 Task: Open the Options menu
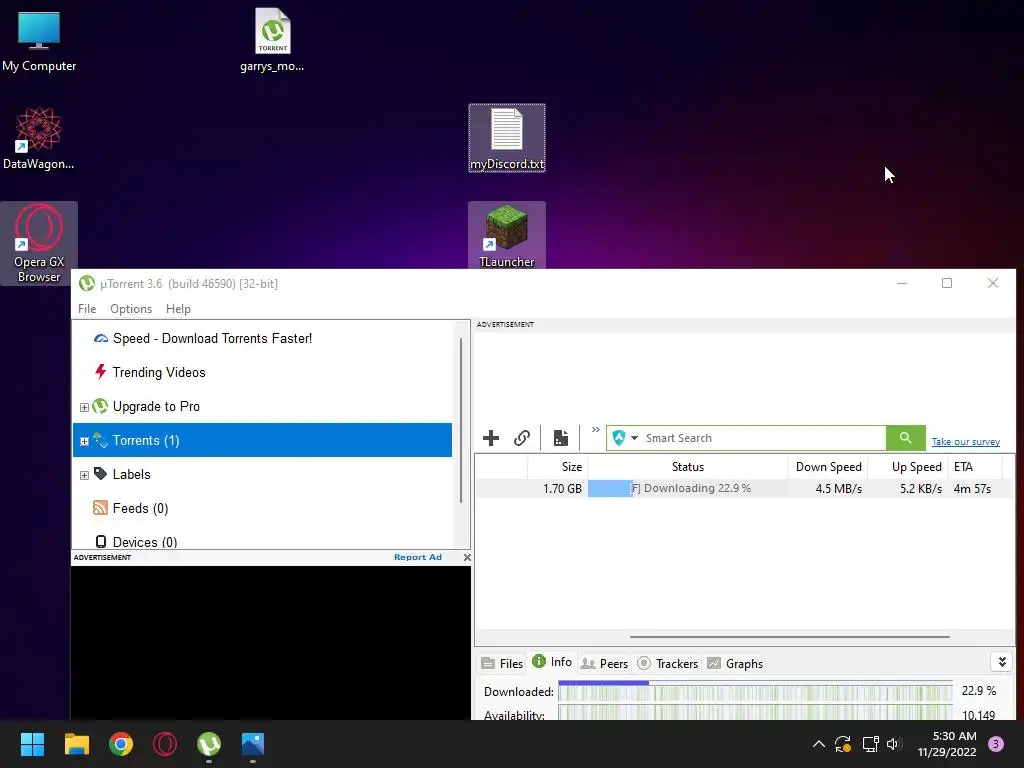(x=131, y=309)
